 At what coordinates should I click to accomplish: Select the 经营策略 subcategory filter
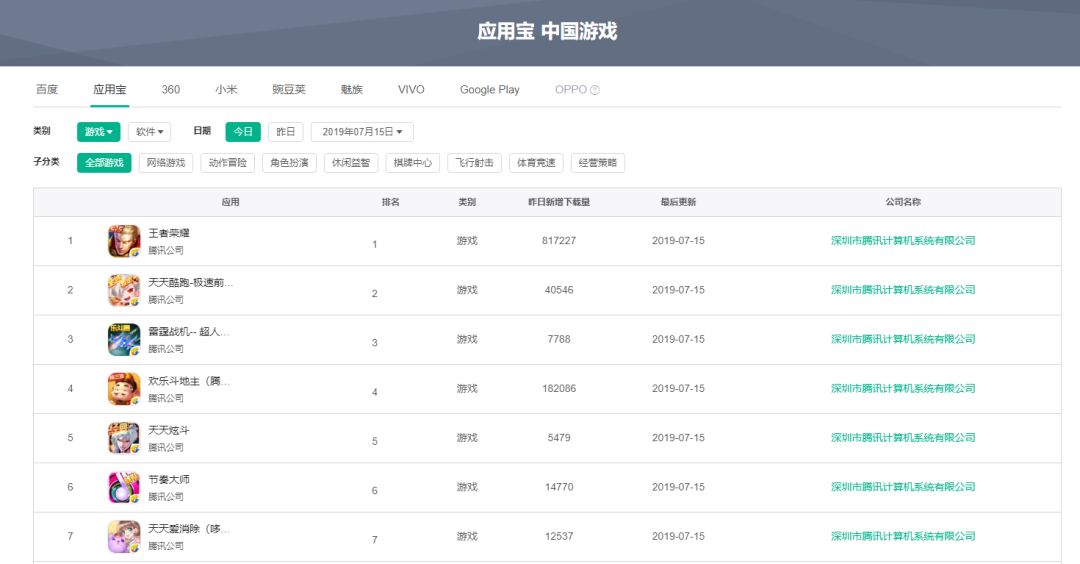point(598,163)
